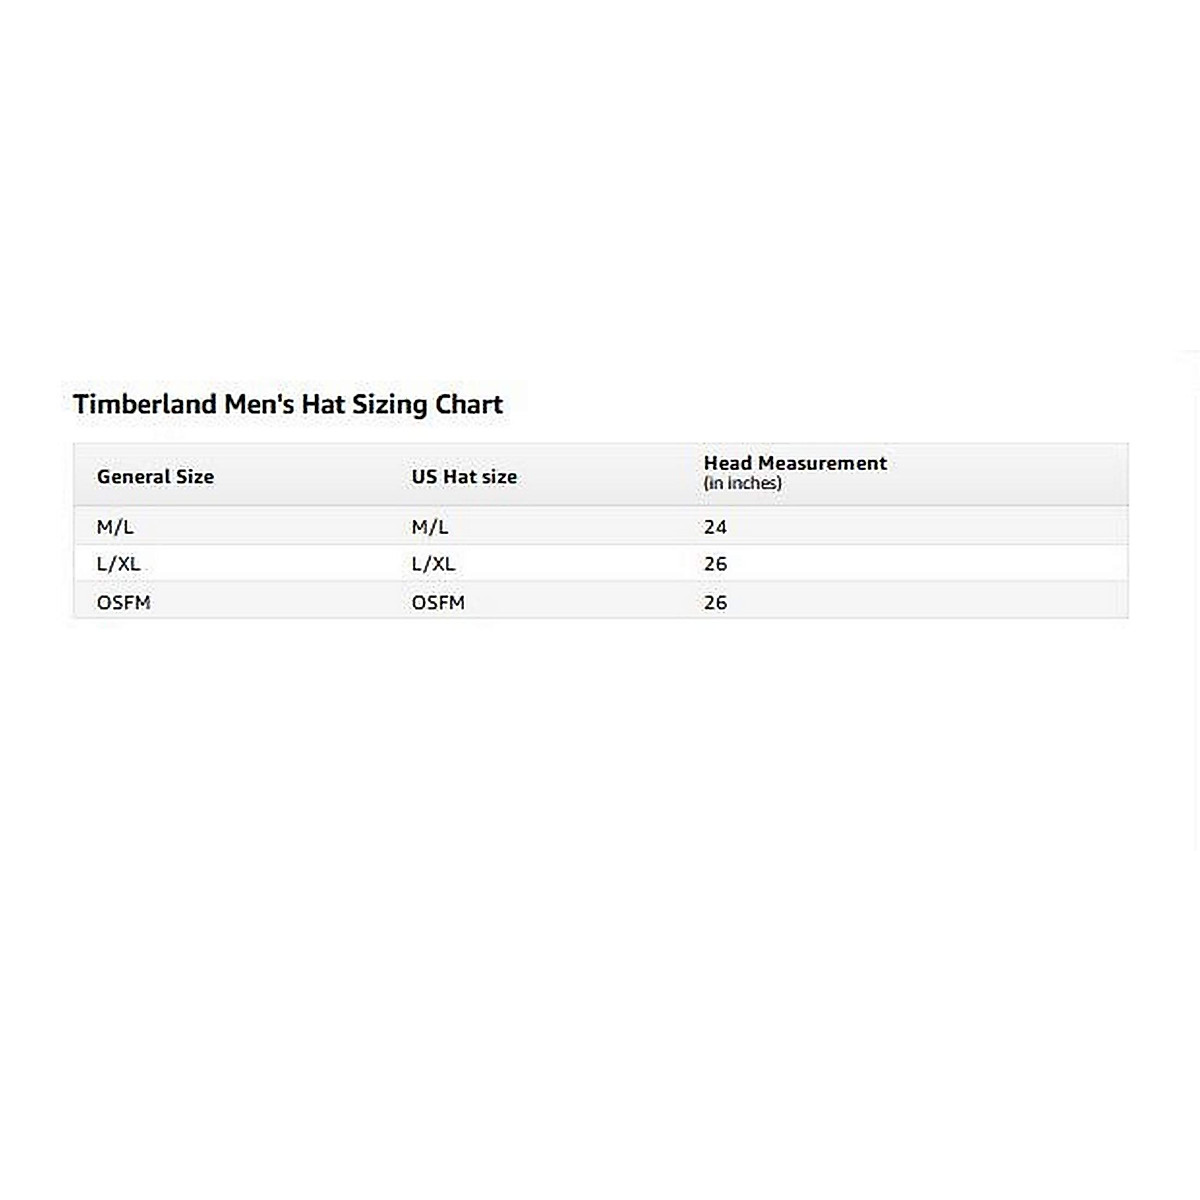Click the word 'Timberland' in the heading
The height and width of the screenshot is (1200, 1200).
pos(144,405)
